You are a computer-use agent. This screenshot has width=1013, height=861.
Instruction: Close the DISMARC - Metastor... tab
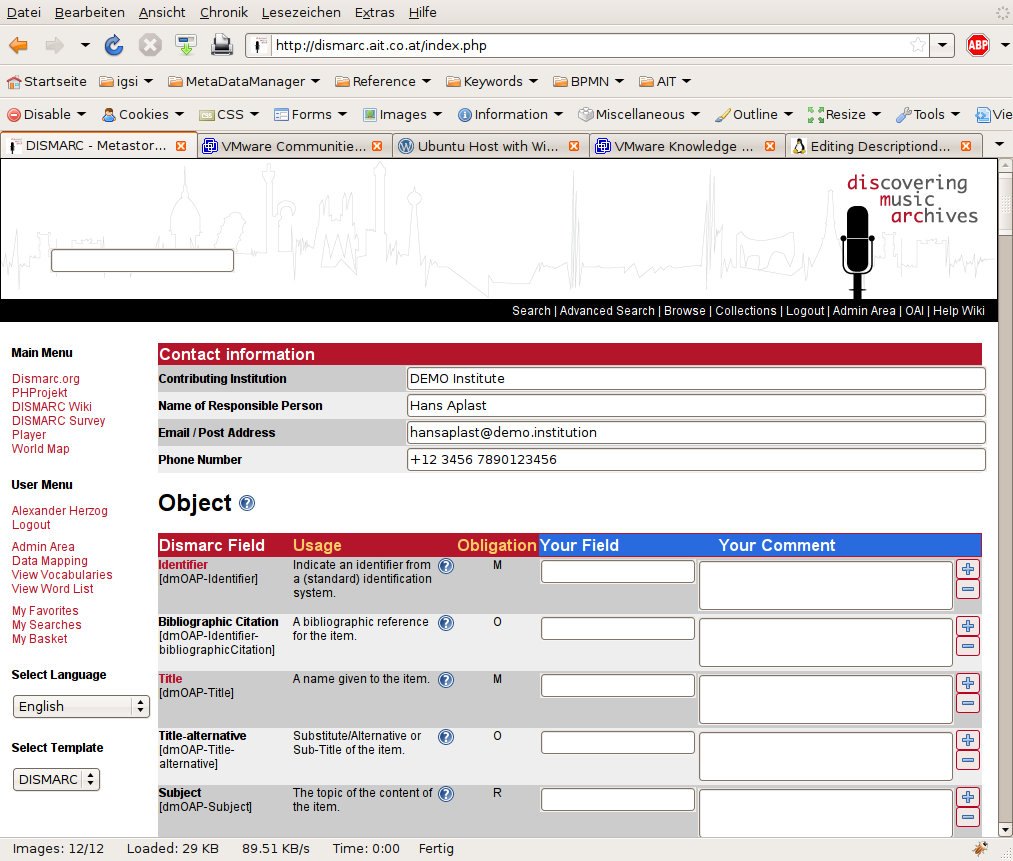[182, 146]
